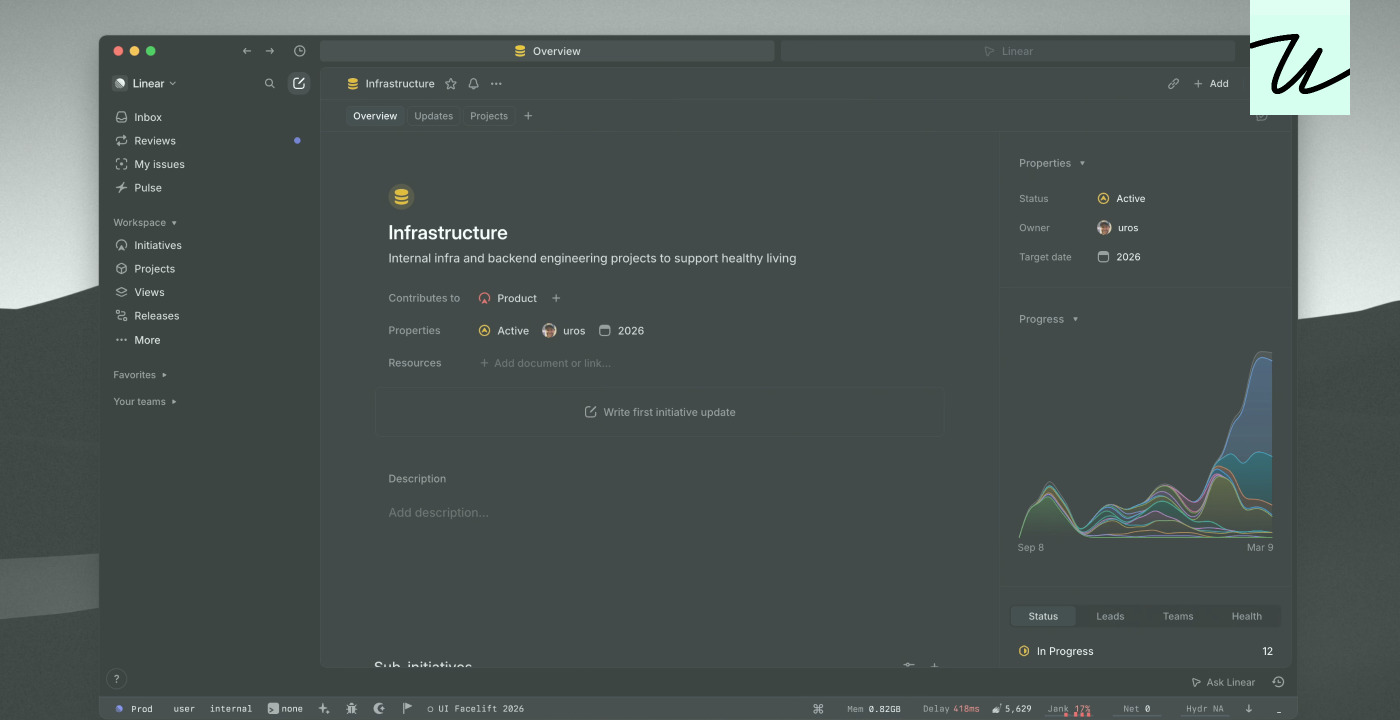Go forward with the right arrow
Screen dimensions: 1400x720
[270, 51]
